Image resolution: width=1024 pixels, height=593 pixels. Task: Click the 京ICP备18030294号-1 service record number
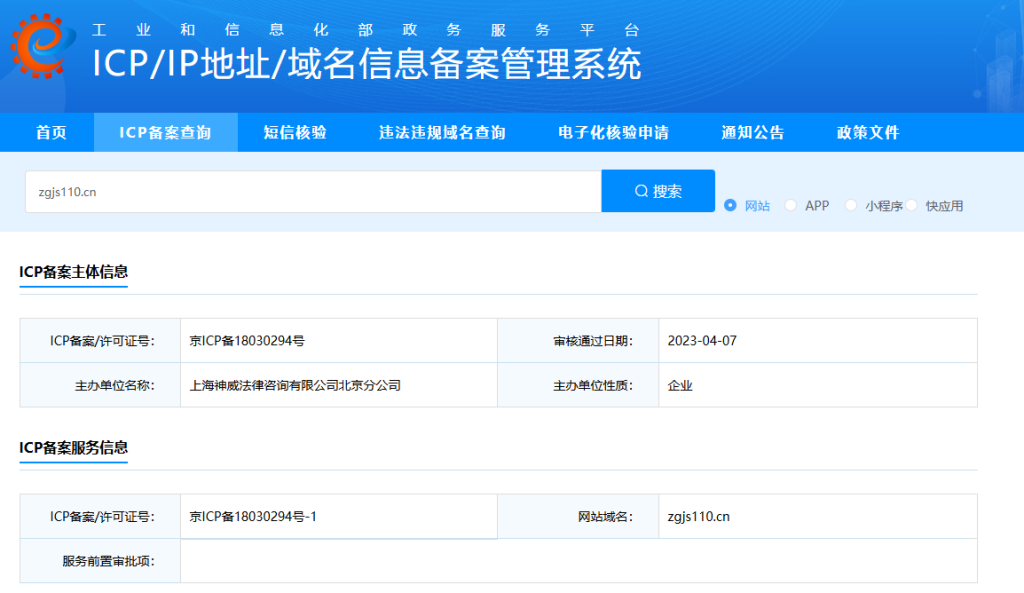(x=253, y=517)
